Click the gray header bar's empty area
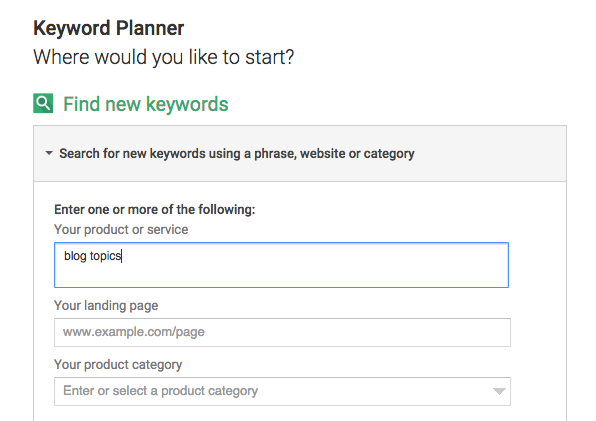 (490, 154)
